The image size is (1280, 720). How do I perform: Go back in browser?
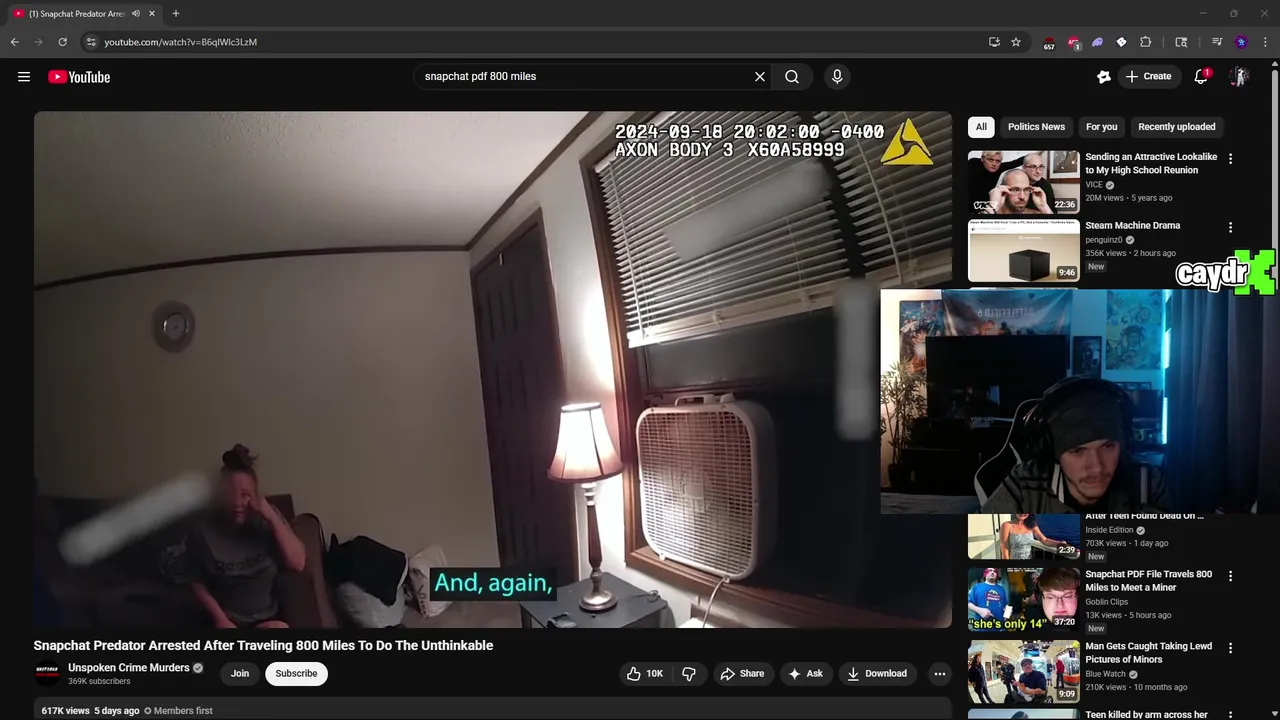[x=14, y=42]
